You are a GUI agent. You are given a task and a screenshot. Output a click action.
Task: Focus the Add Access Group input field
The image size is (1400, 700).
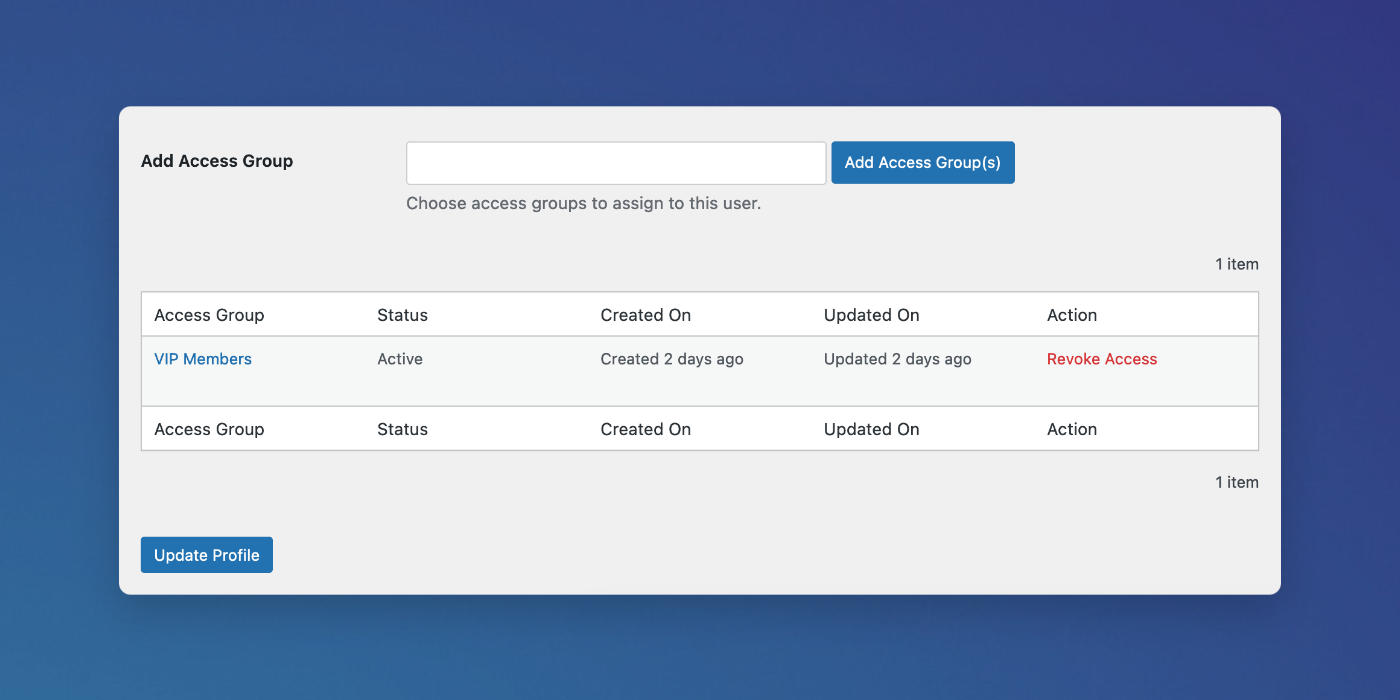click(x=616, y=163)
